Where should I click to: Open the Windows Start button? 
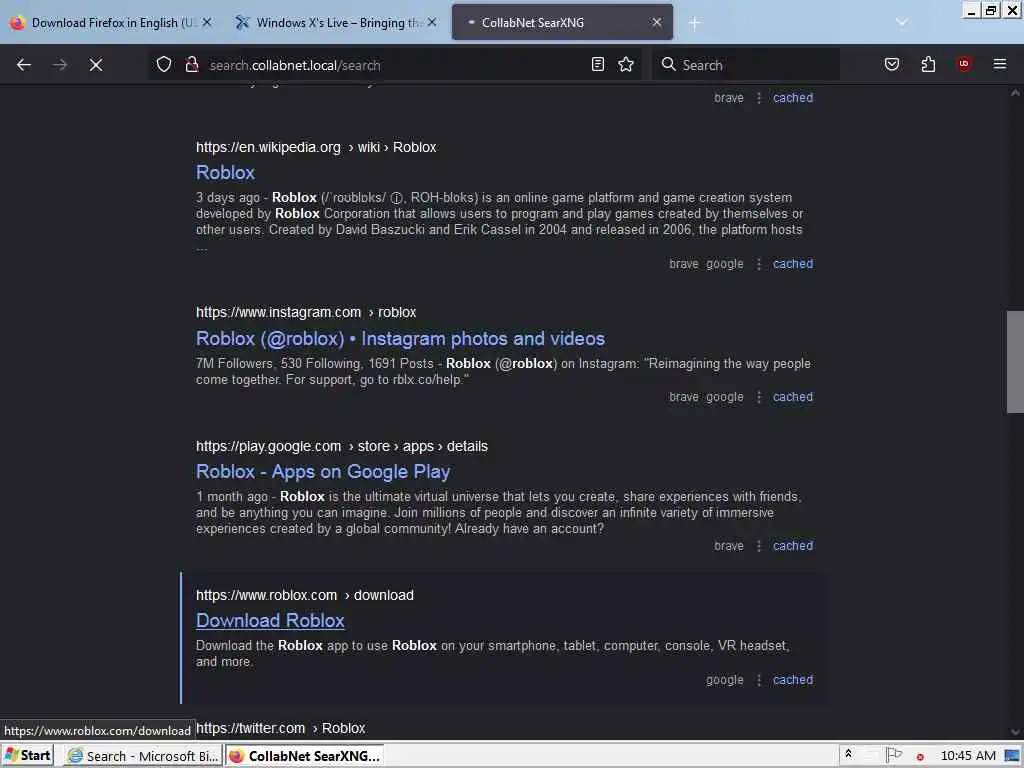[27, 756]
